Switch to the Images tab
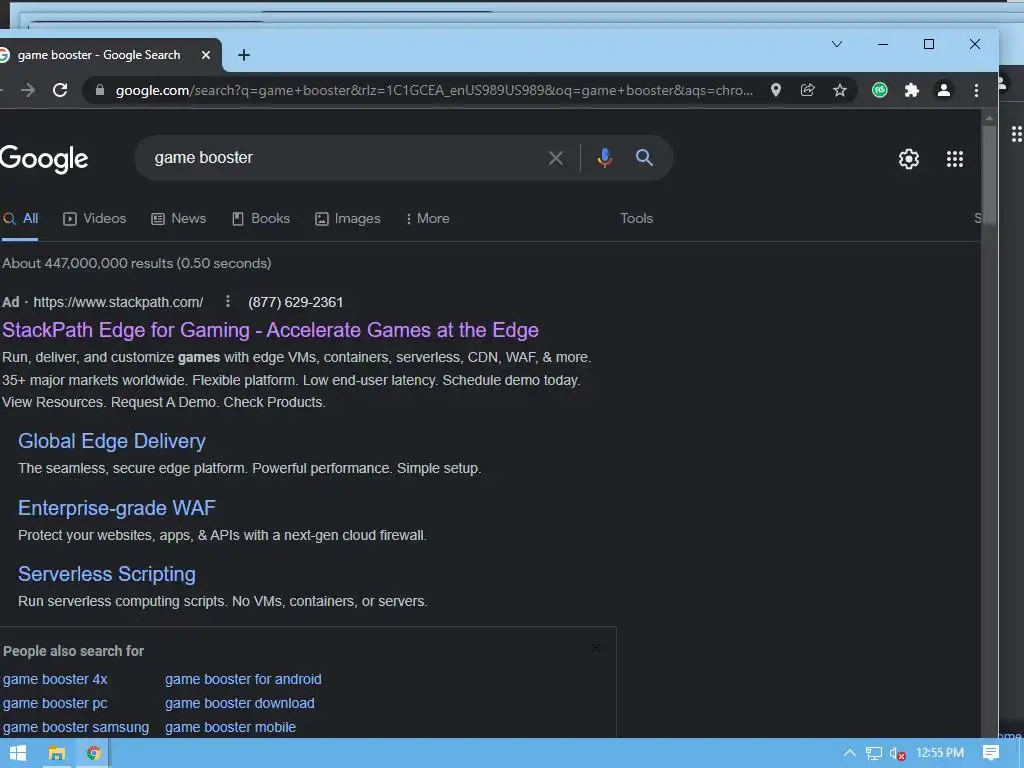 click(348, 219)
